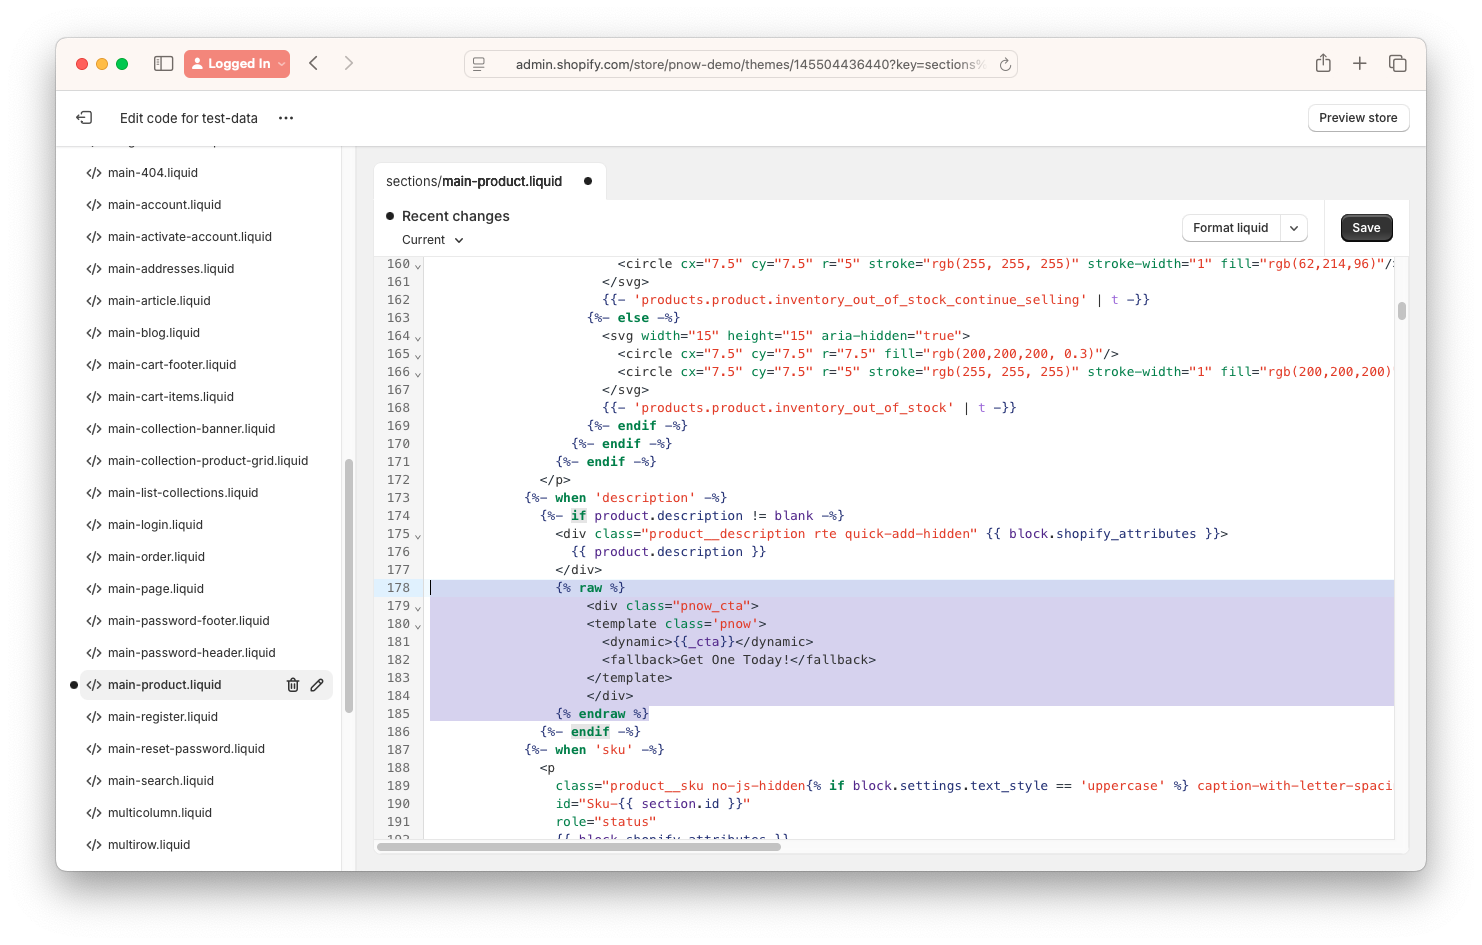Open main-collection-banner.liquid file
This screenshot has width=1482, height=945.
(x=191, y=429)
